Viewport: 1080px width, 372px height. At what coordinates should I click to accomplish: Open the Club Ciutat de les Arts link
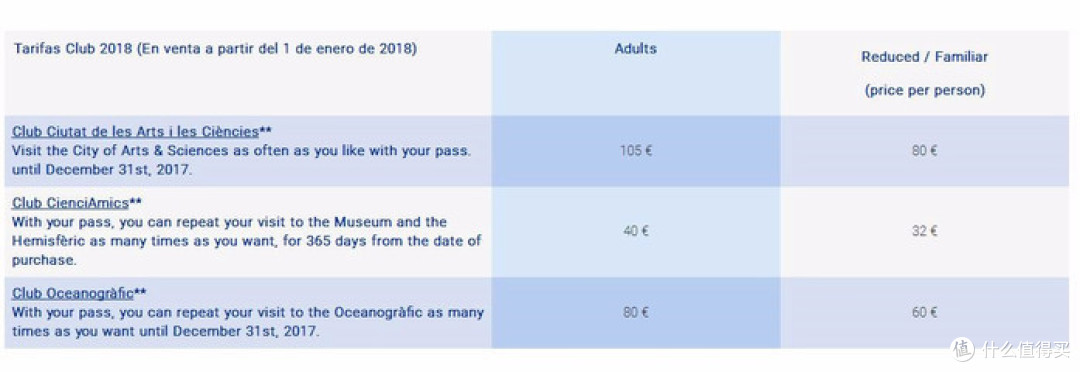click(x=135, y=130)
